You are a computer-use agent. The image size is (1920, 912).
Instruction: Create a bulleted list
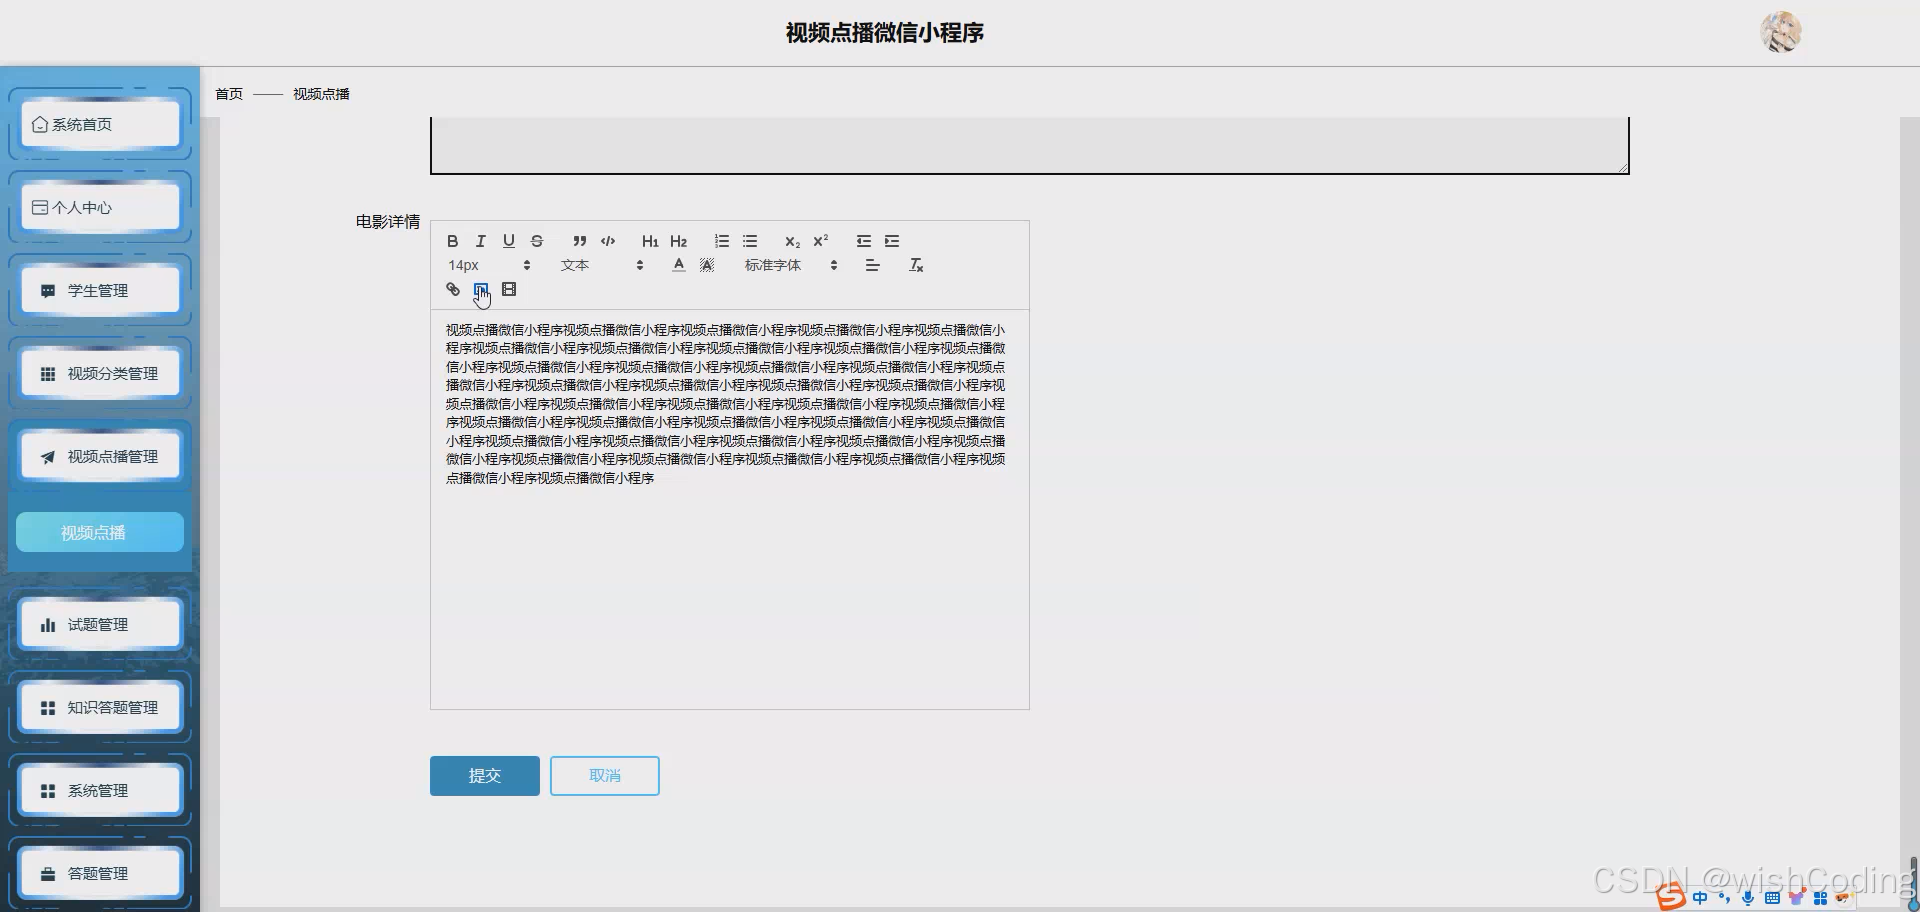click(x=749, y=241)
